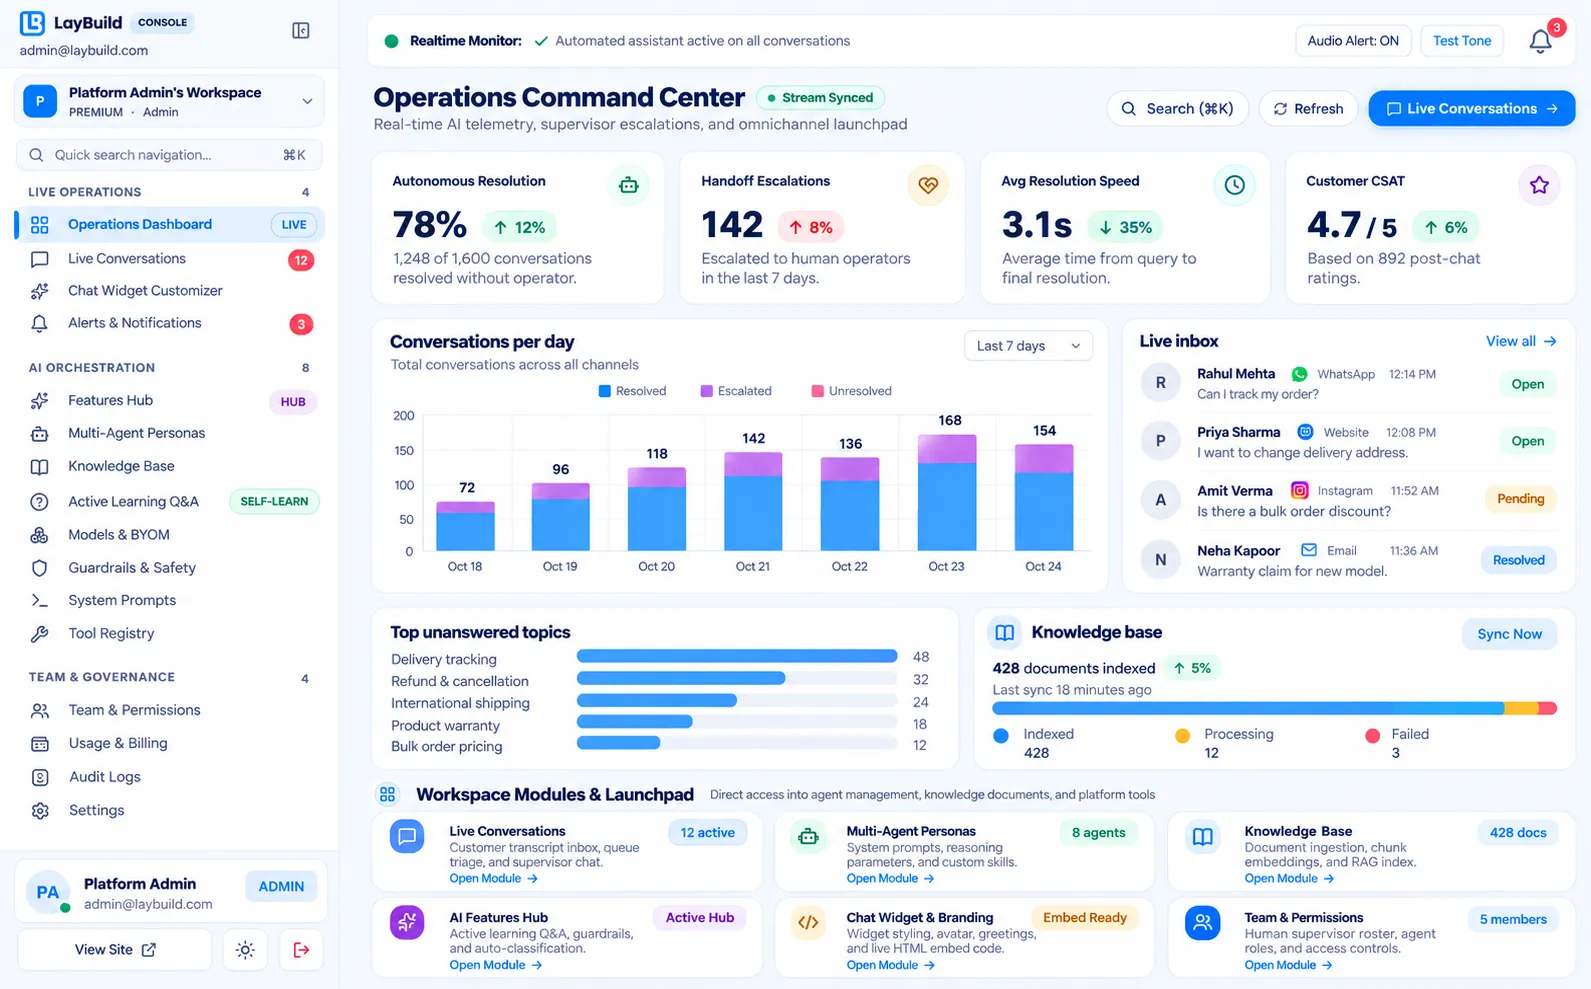Open Amit Verma's Instagram conversation
This screenshot has width=1591, height=989.
1348,500
